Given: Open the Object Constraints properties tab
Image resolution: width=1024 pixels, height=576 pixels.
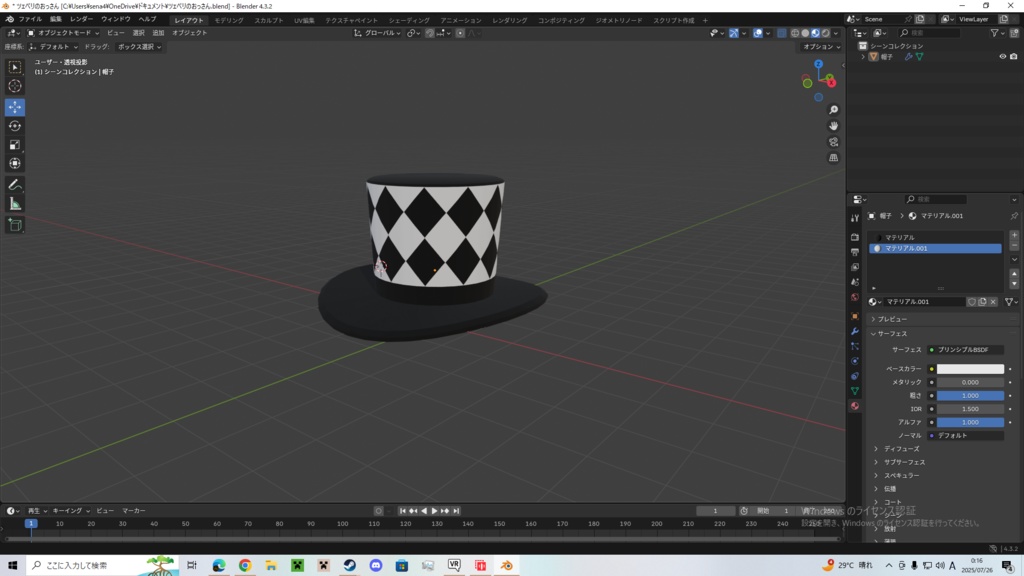Looking at the screenshot, I should (855, 376).
